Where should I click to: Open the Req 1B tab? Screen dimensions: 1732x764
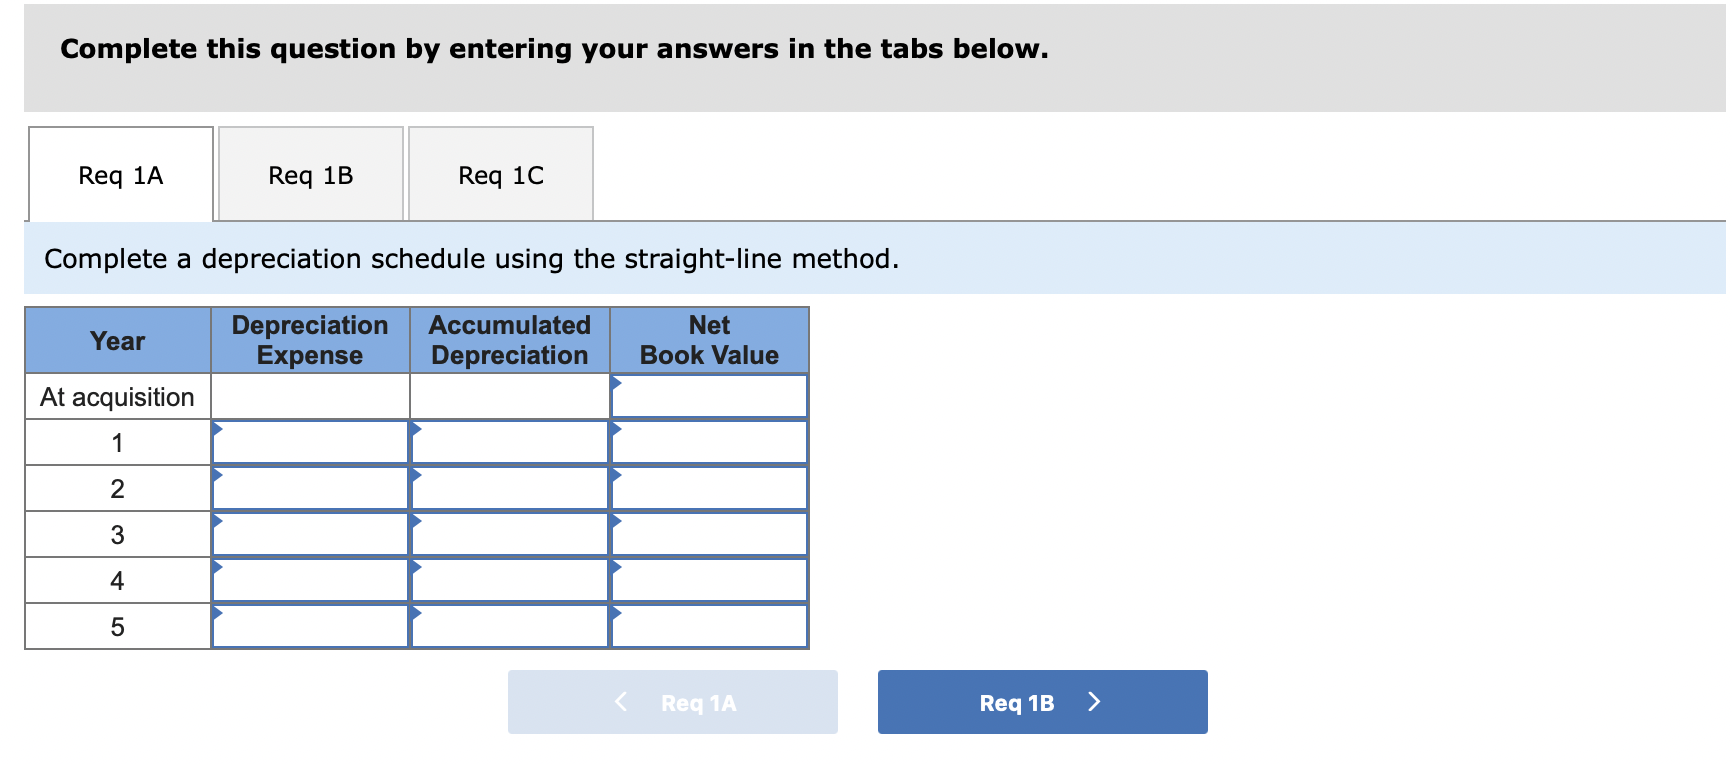tap(311, 175)
